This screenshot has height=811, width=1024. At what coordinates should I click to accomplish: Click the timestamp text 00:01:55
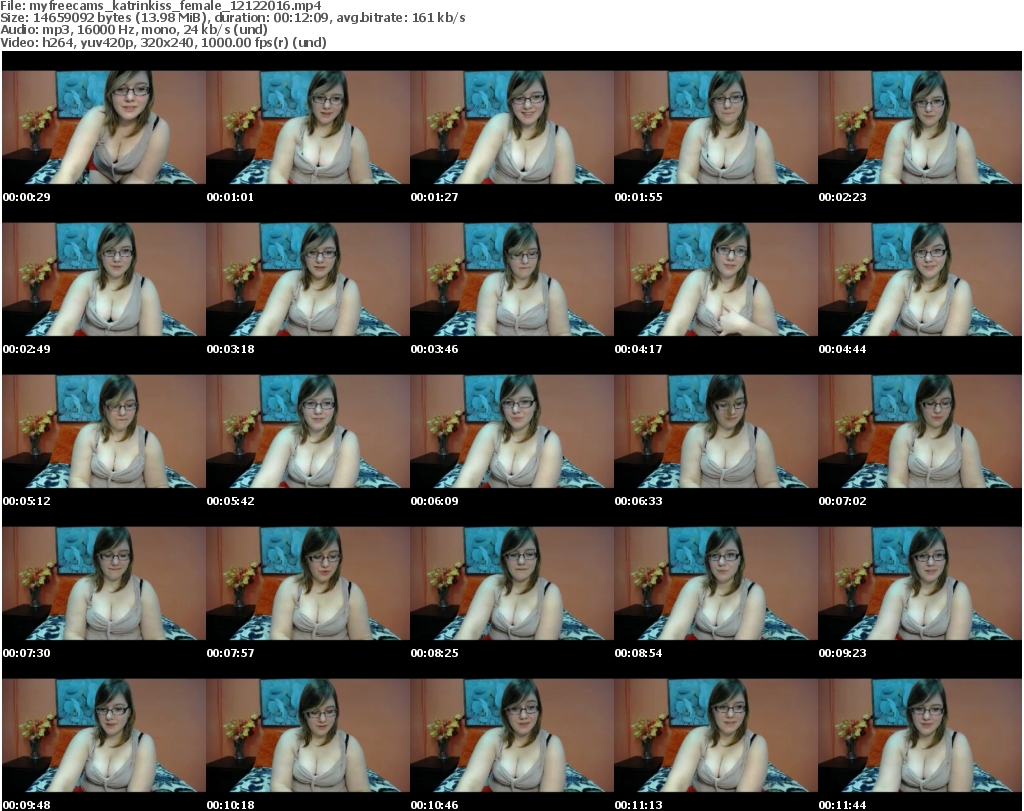coord(639,197)
